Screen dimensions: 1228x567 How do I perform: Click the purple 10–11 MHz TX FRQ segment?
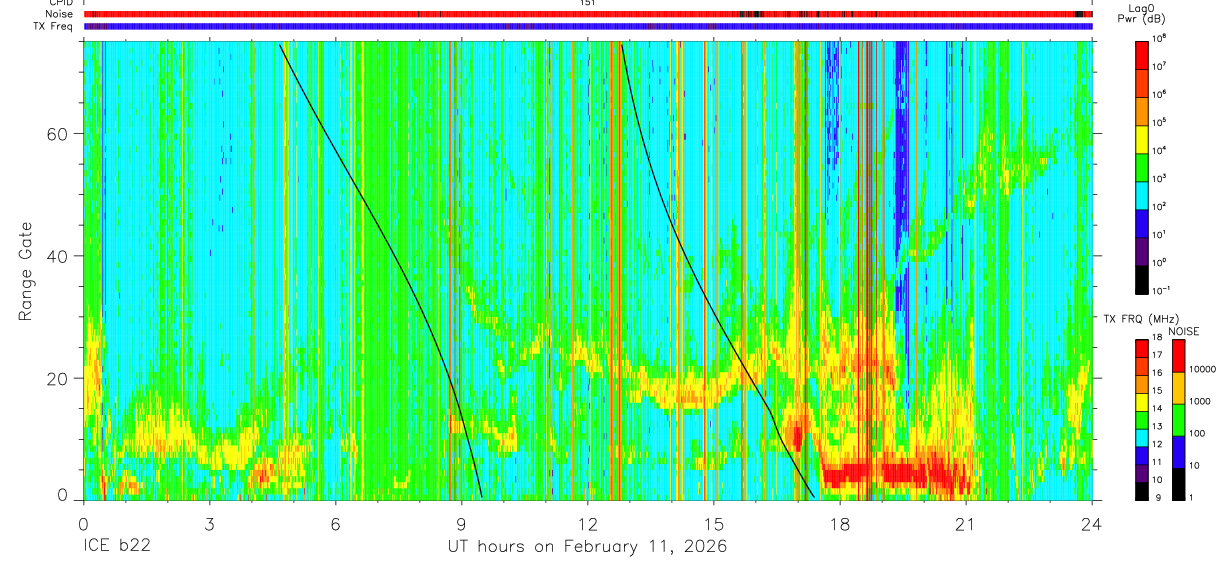(1142, 472)
